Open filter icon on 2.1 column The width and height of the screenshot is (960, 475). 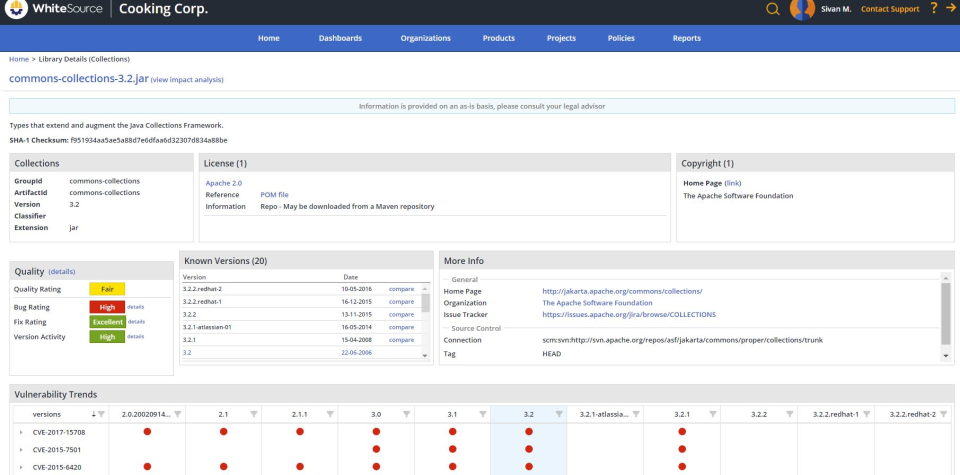pyautogui.click(x=253, y=414)
